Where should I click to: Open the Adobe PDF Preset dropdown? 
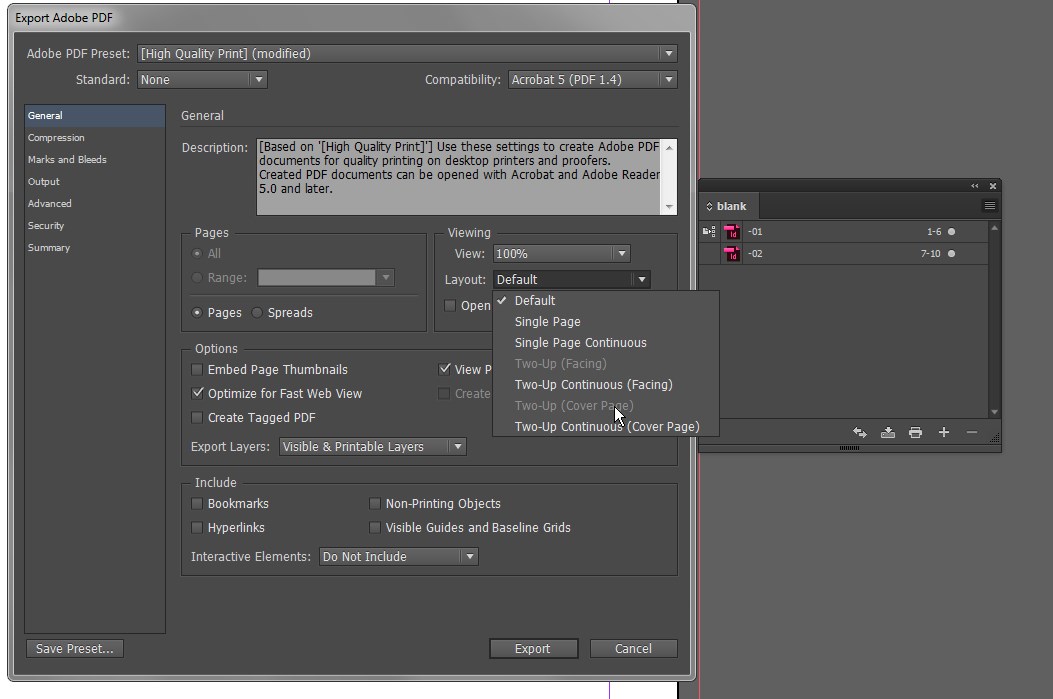click(407, 54)
